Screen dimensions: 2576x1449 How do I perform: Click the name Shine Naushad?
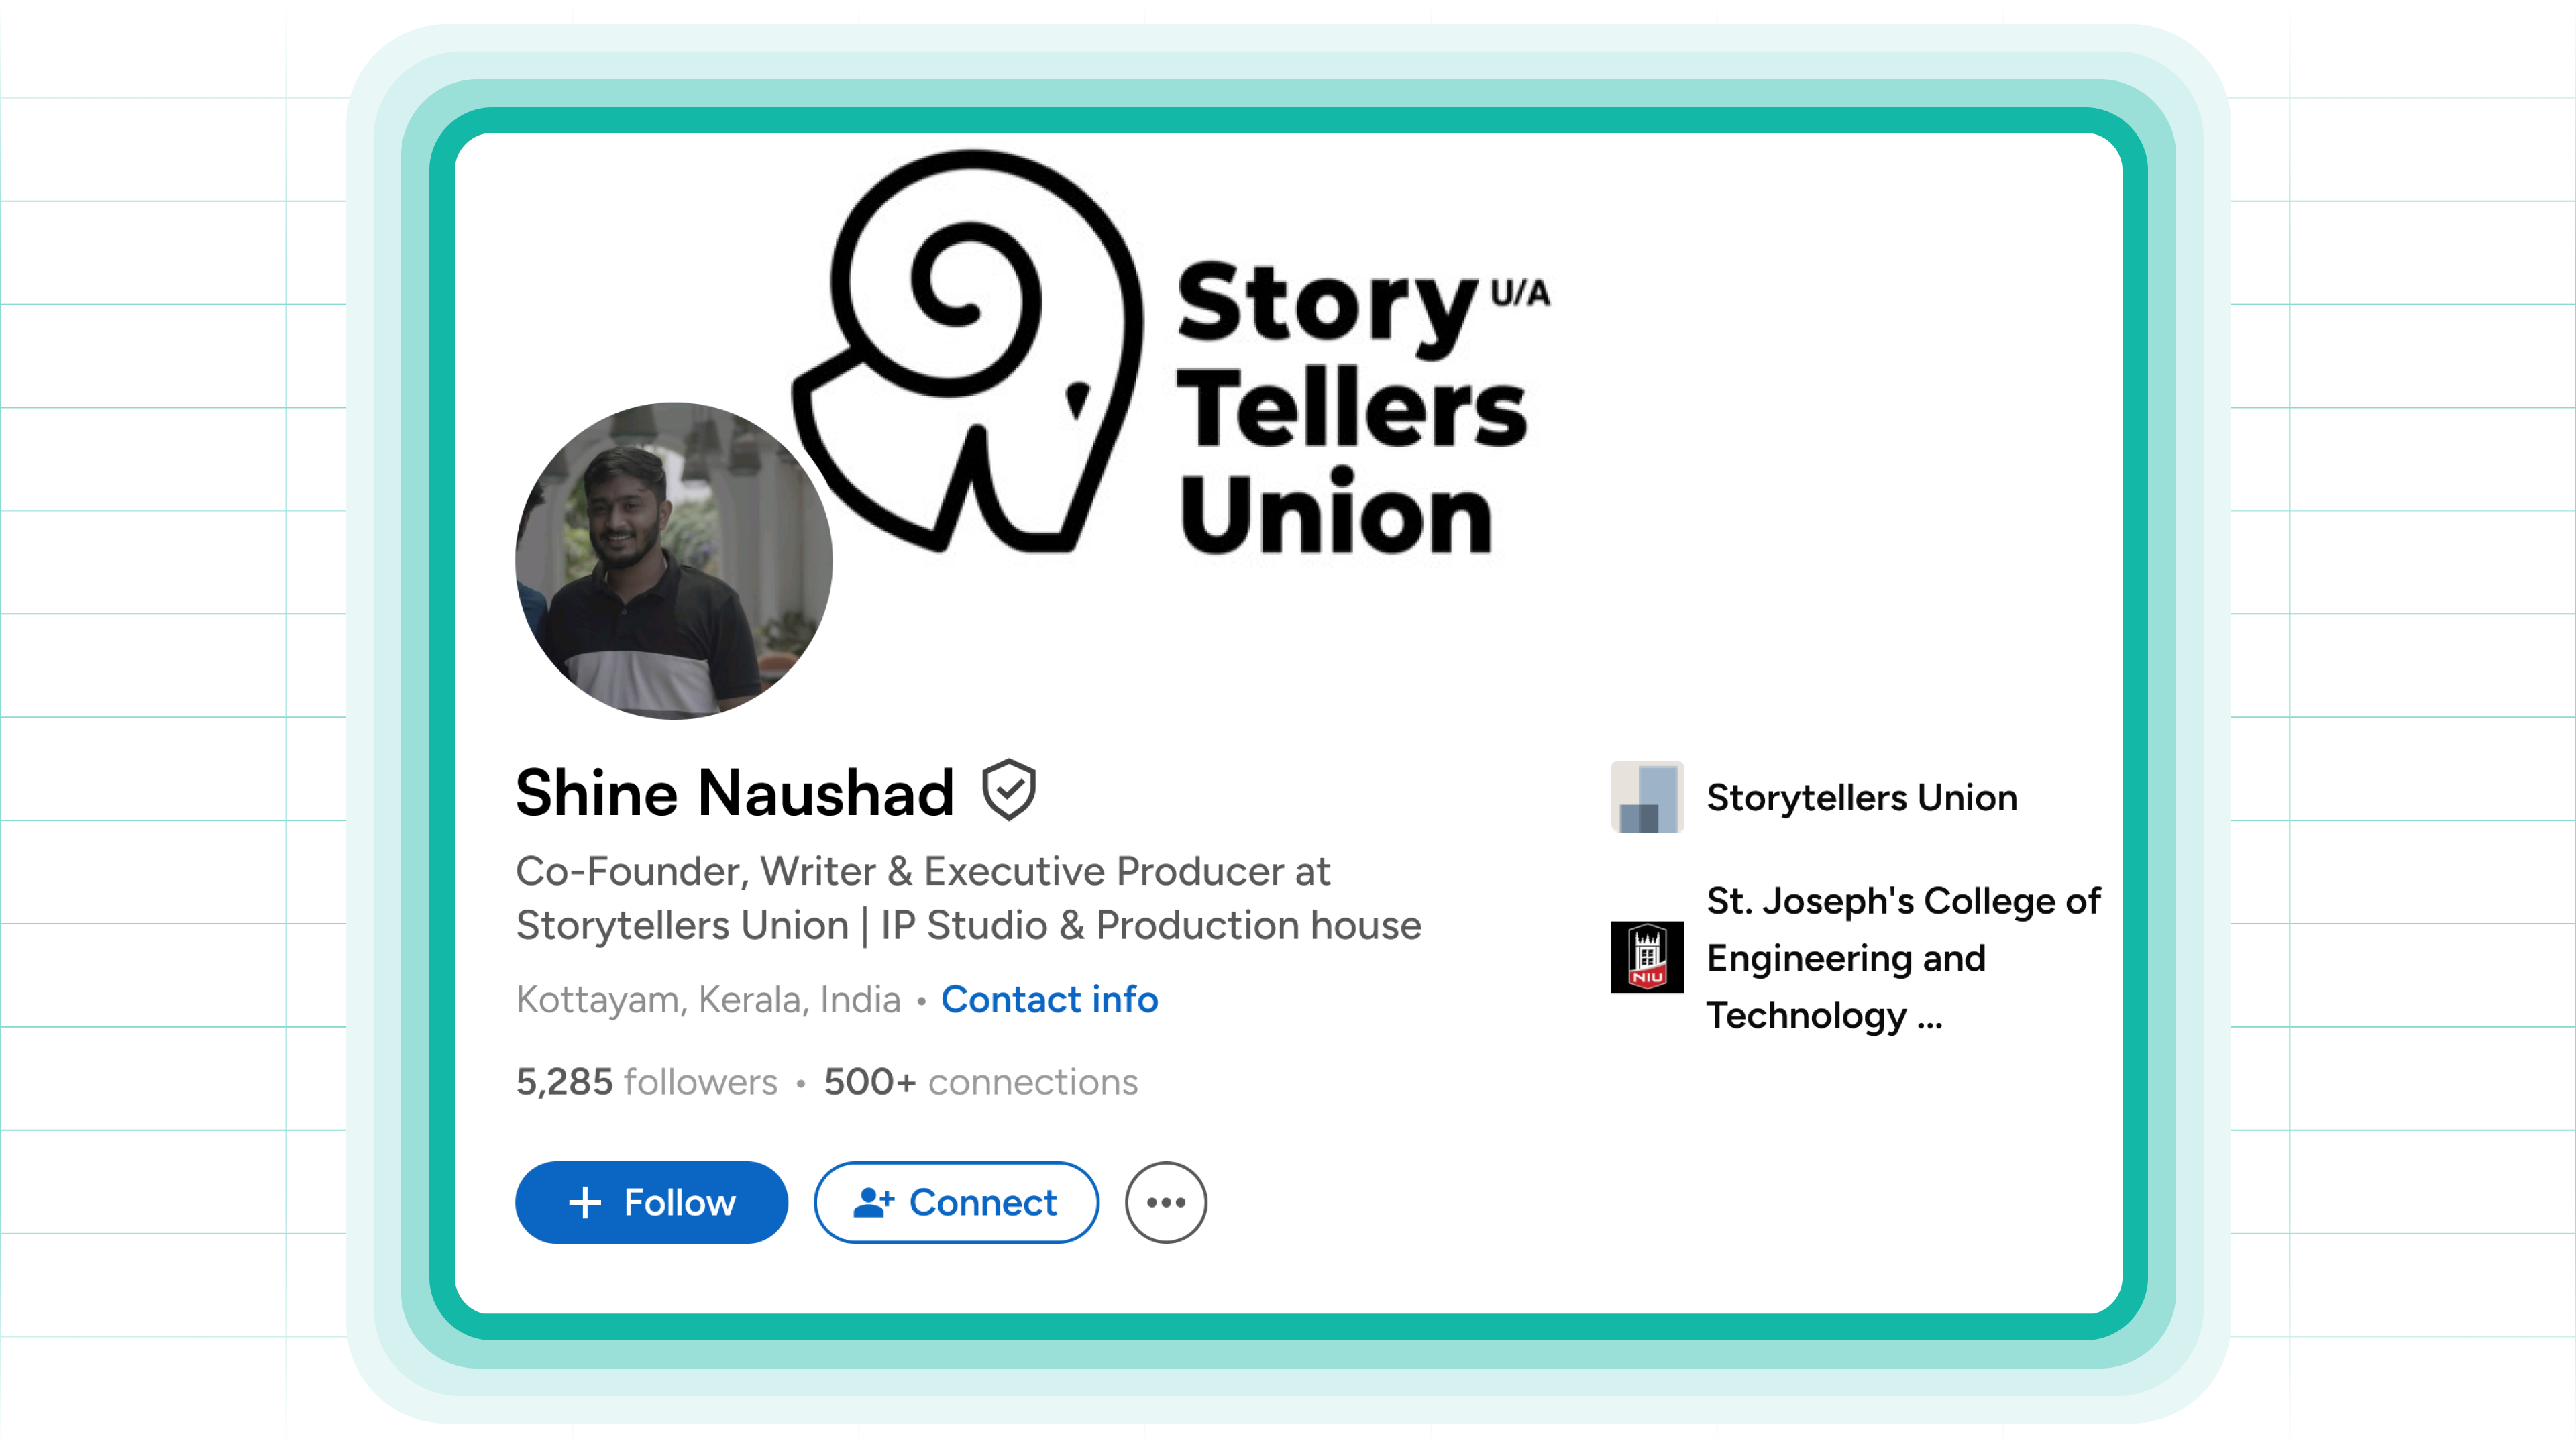click(x=735, y=793)
